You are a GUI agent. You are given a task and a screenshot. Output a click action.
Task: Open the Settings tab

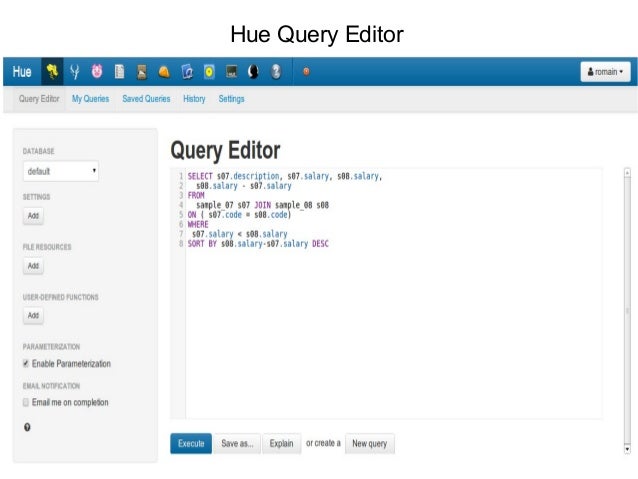pyautogui.click(x=231, y=99)
